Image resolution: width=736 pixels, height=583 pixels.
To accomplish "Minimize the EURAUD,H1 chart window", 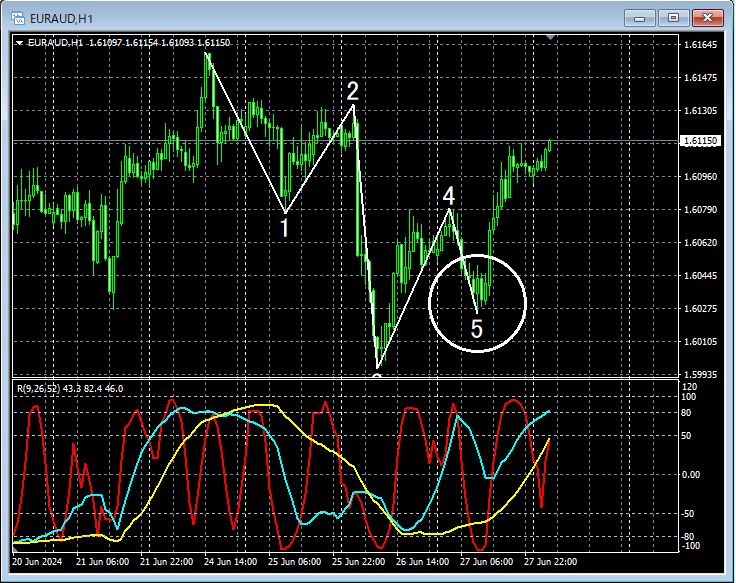I will pyautogui.click(x=639, y=18).
